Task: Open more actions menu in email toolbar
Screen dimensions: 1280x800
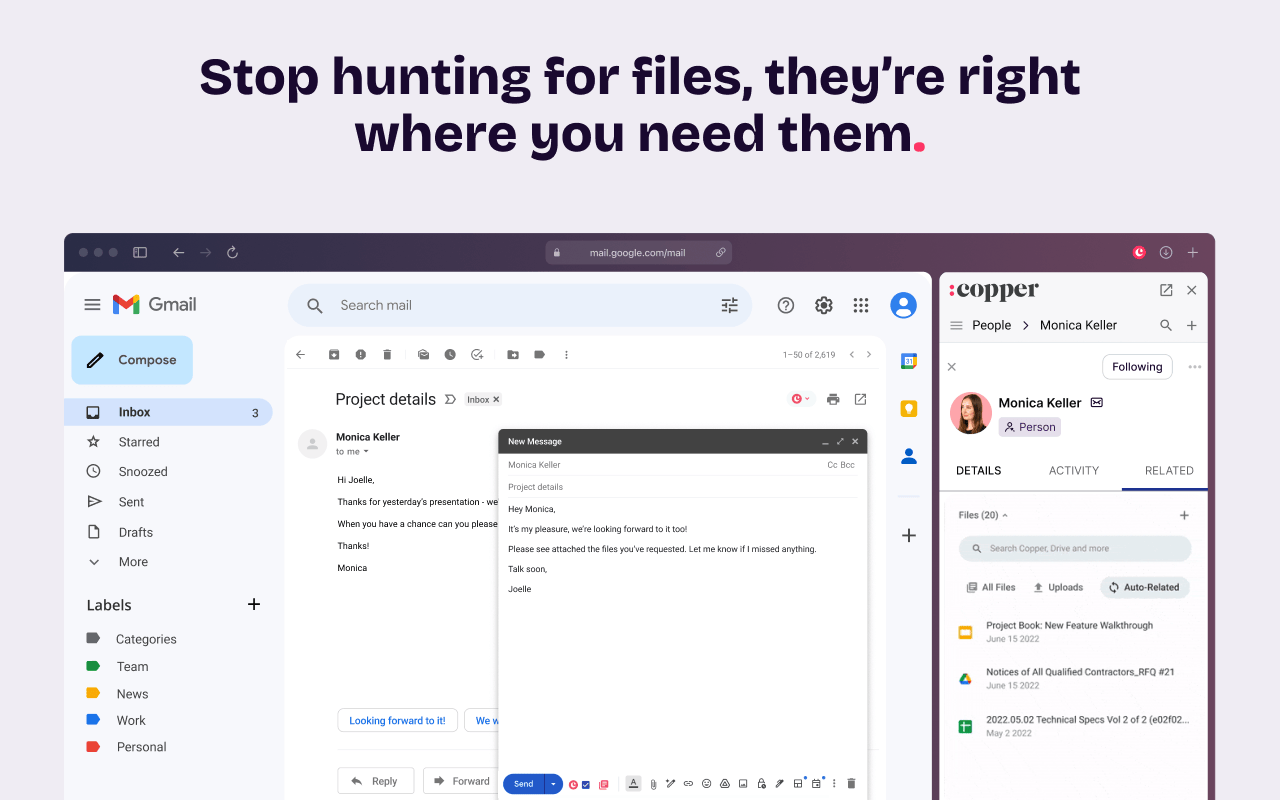Action: click(x=566, y=354)
